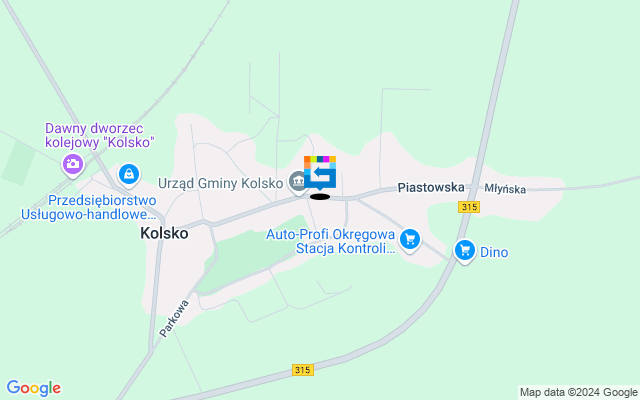This screenshot has width=640, height=400.
Task: Open the Dino store cart pin
Action: pyautogui.click(x=465, y=251)
